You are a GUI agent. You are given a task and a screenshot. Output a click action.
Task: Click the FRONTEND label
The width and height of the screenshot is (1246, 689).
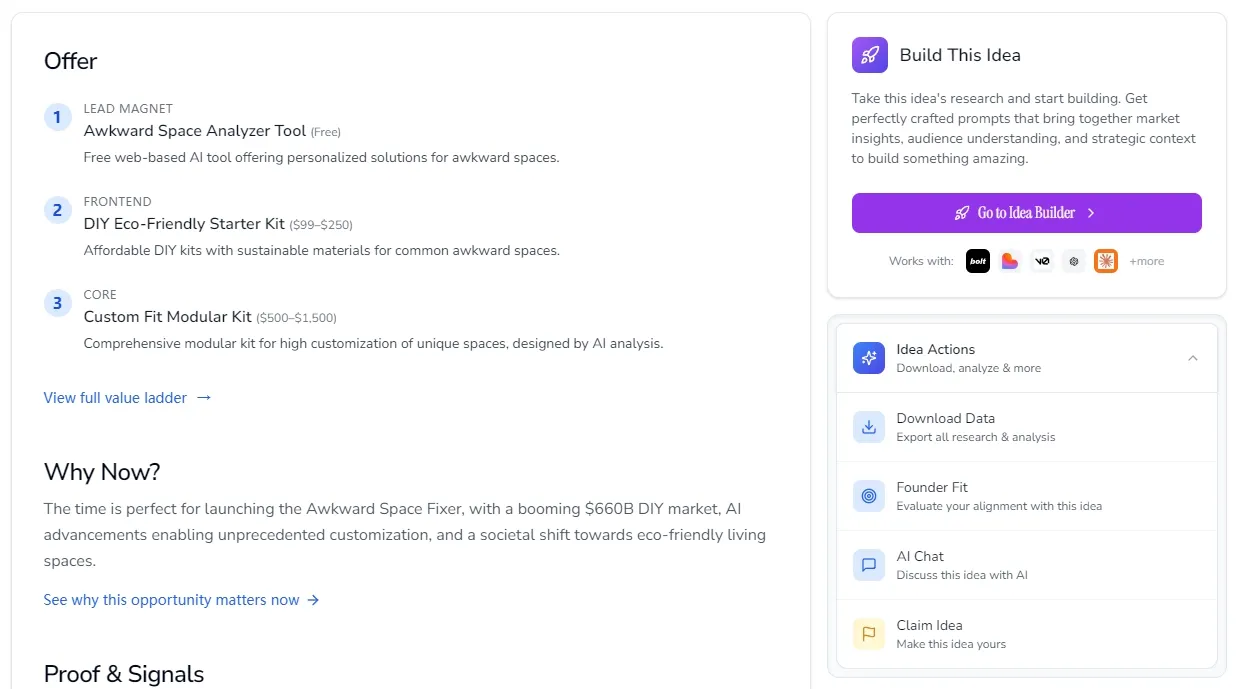tap(118, 202)
